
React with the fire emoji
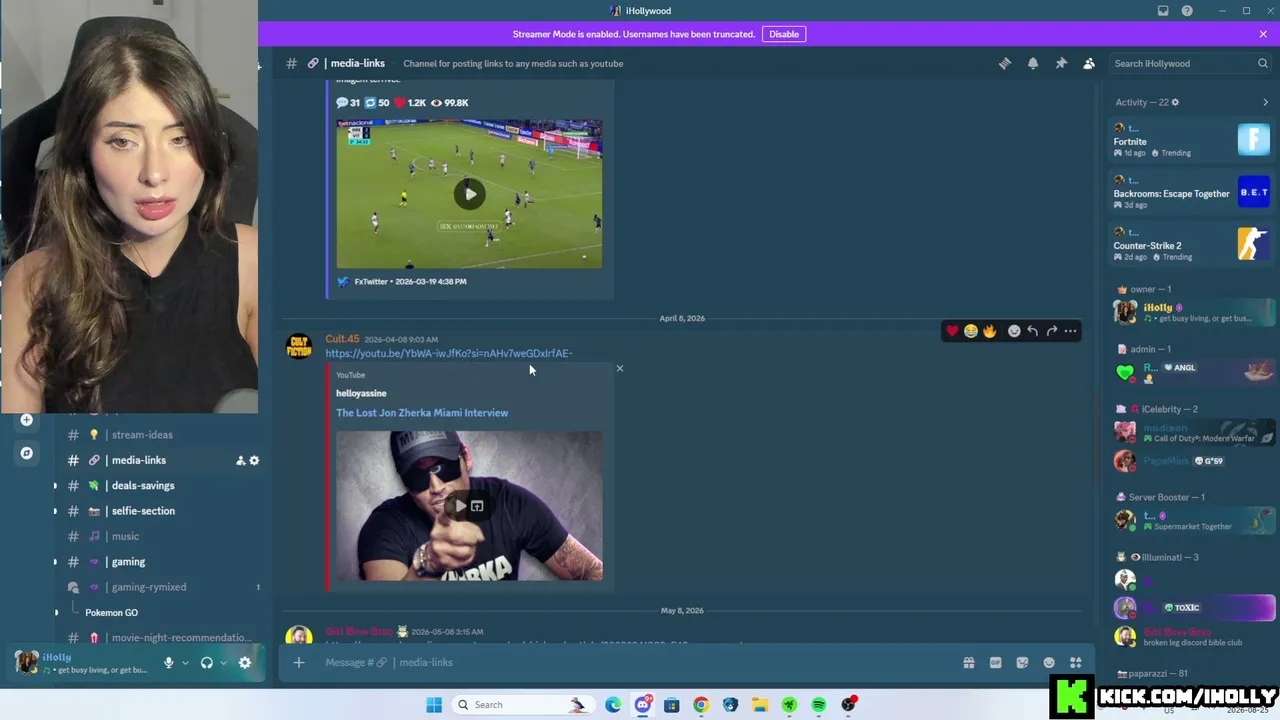coord(990,331)
